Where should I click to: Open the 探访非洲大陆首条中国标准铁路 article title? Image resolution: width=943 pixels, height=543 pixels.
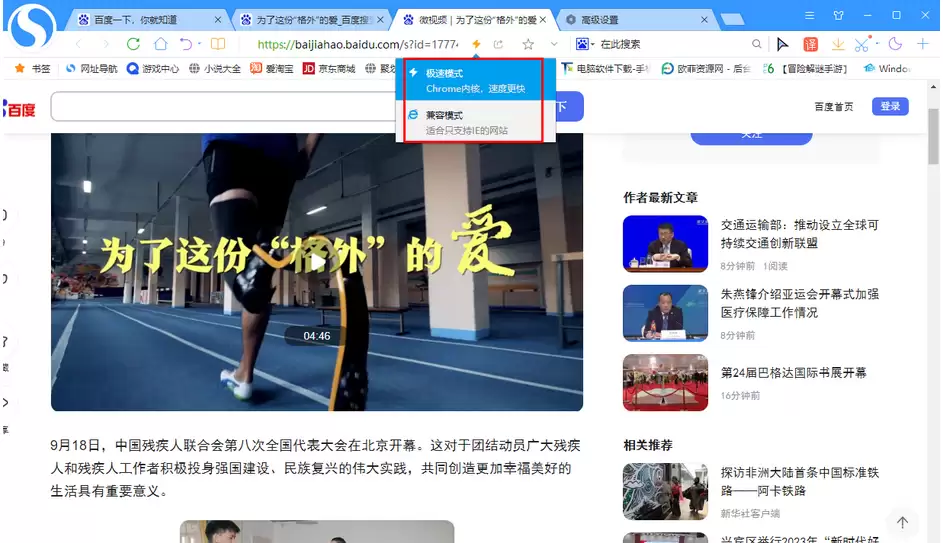(800, 482)
